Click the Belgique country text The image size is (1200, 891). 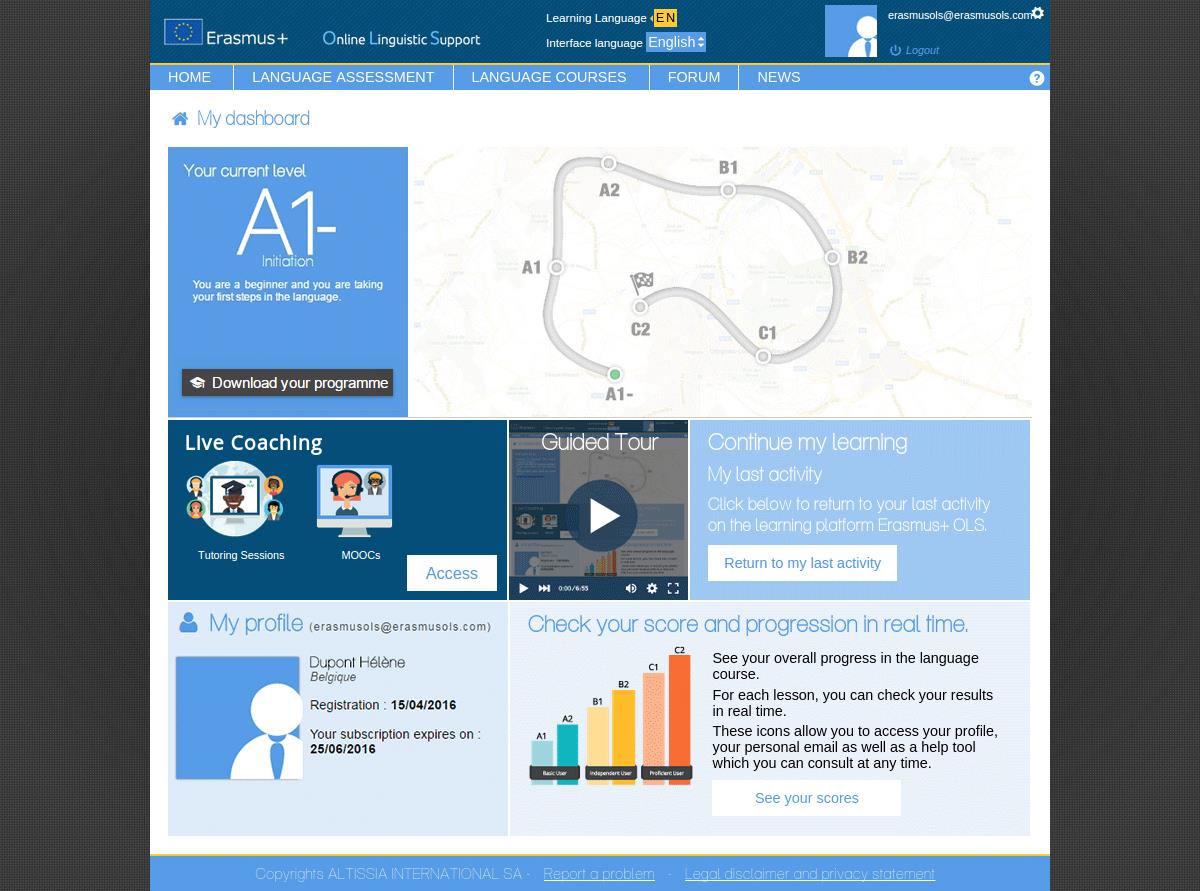click(x=333, y=677)
